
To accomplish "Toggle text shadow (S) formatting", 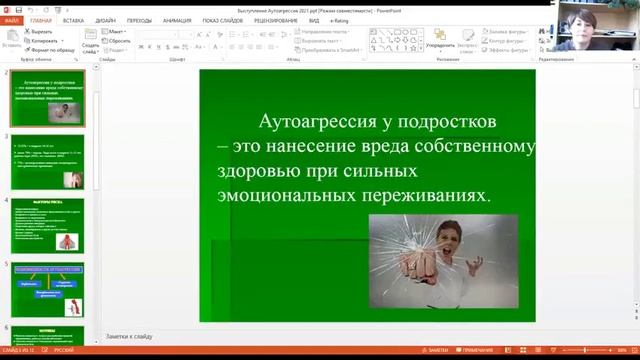I will click(168, 47).
